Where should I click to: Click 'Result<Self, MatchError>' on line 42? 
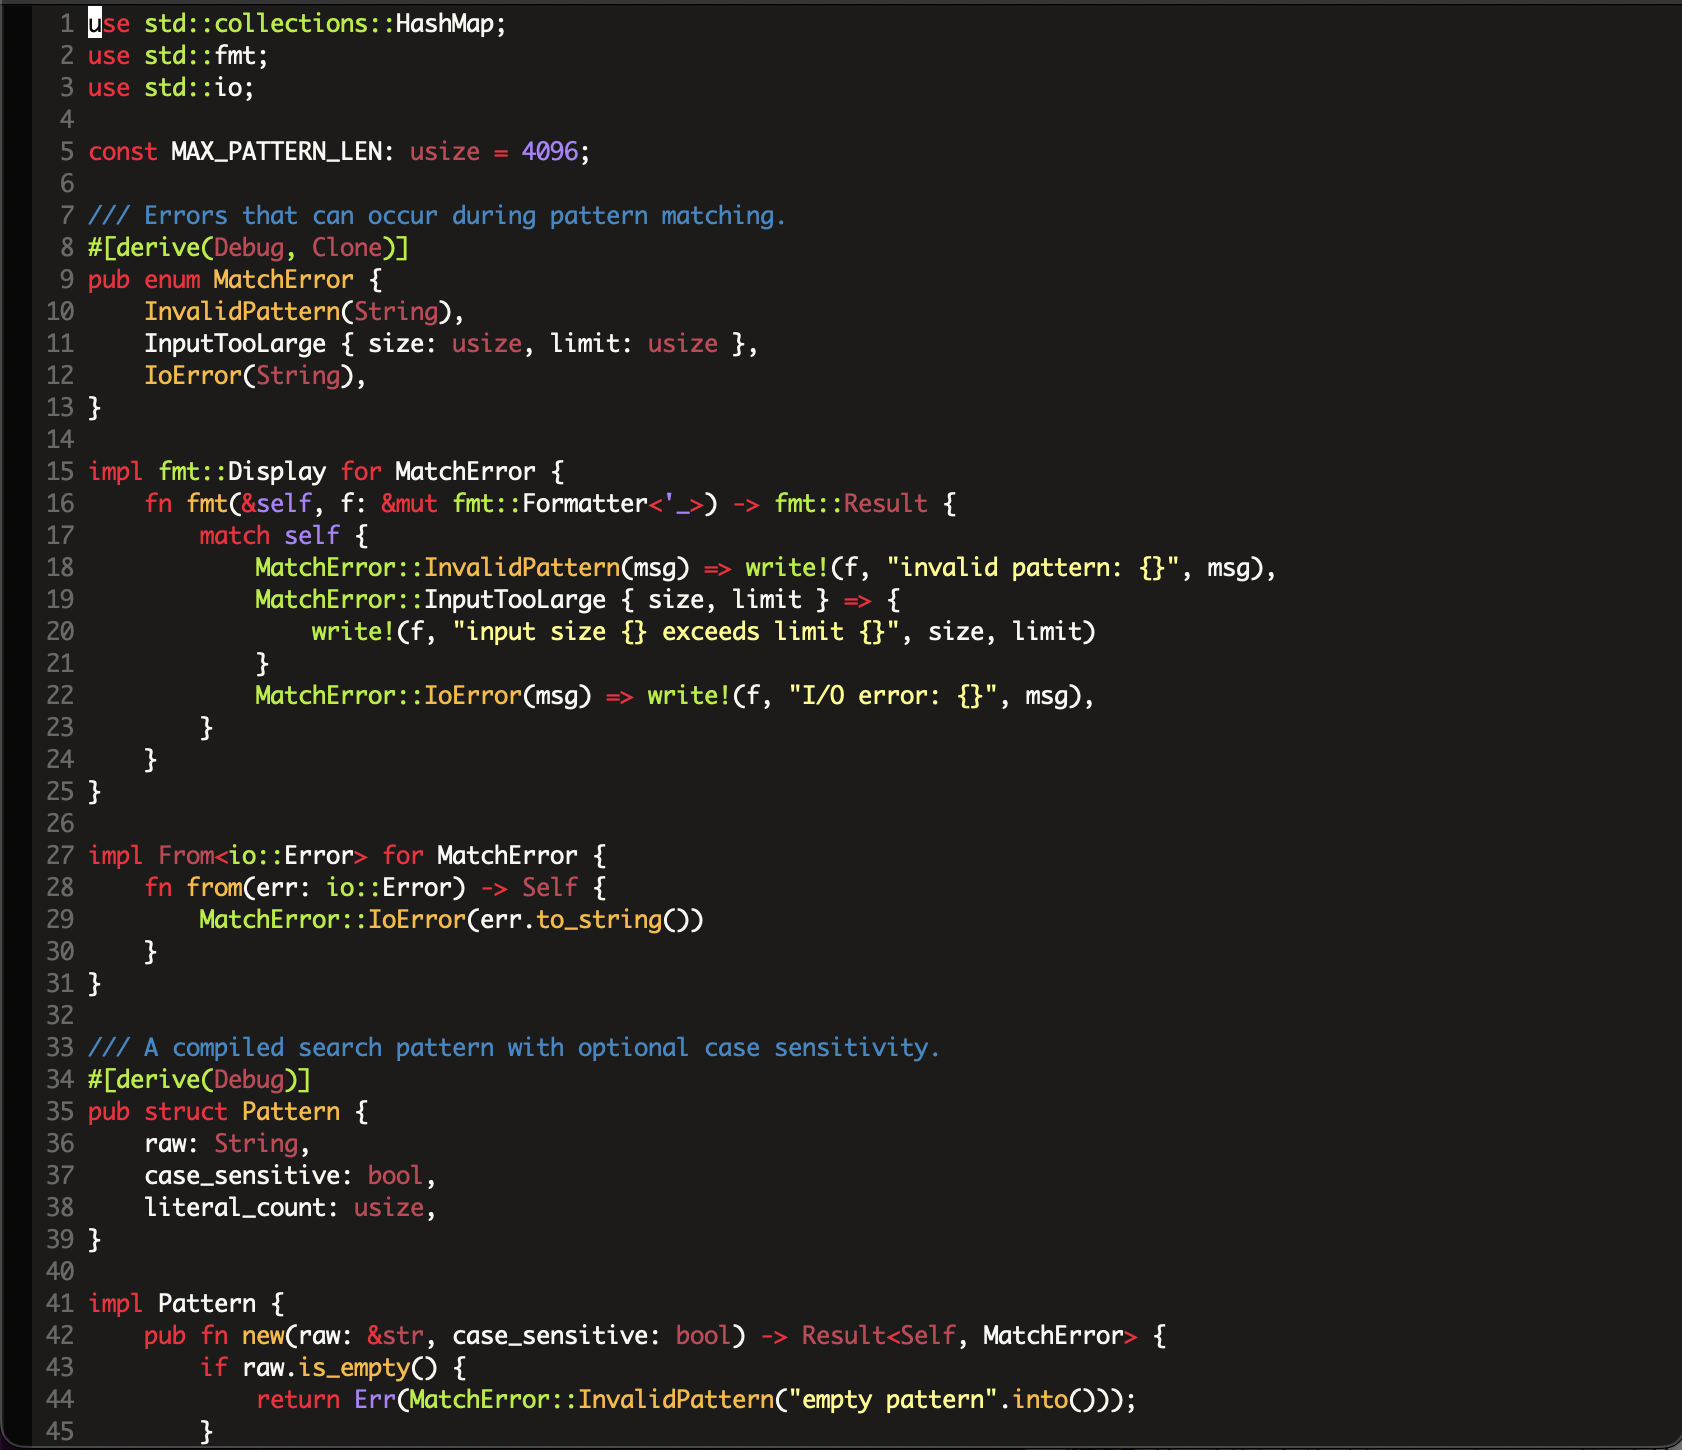point(969,1335)
